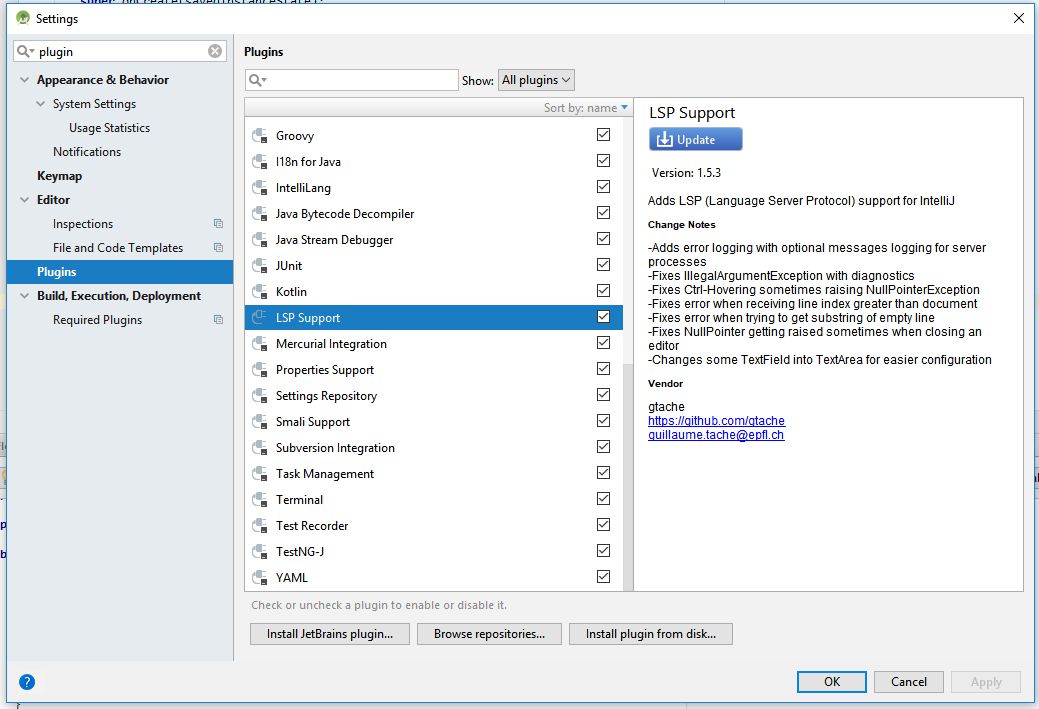1039x709 pixels.
Task: Click the Test Recorder plugin icon
Action: click(x=260, y=525)
